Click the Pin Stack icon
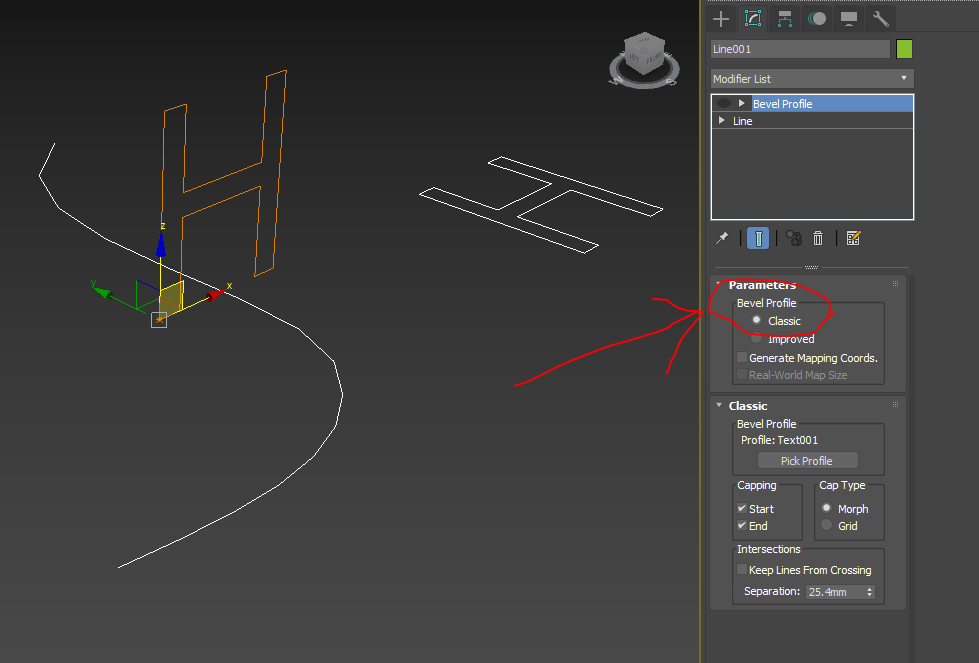The image size is (979, 663). [x=722, y=238]
